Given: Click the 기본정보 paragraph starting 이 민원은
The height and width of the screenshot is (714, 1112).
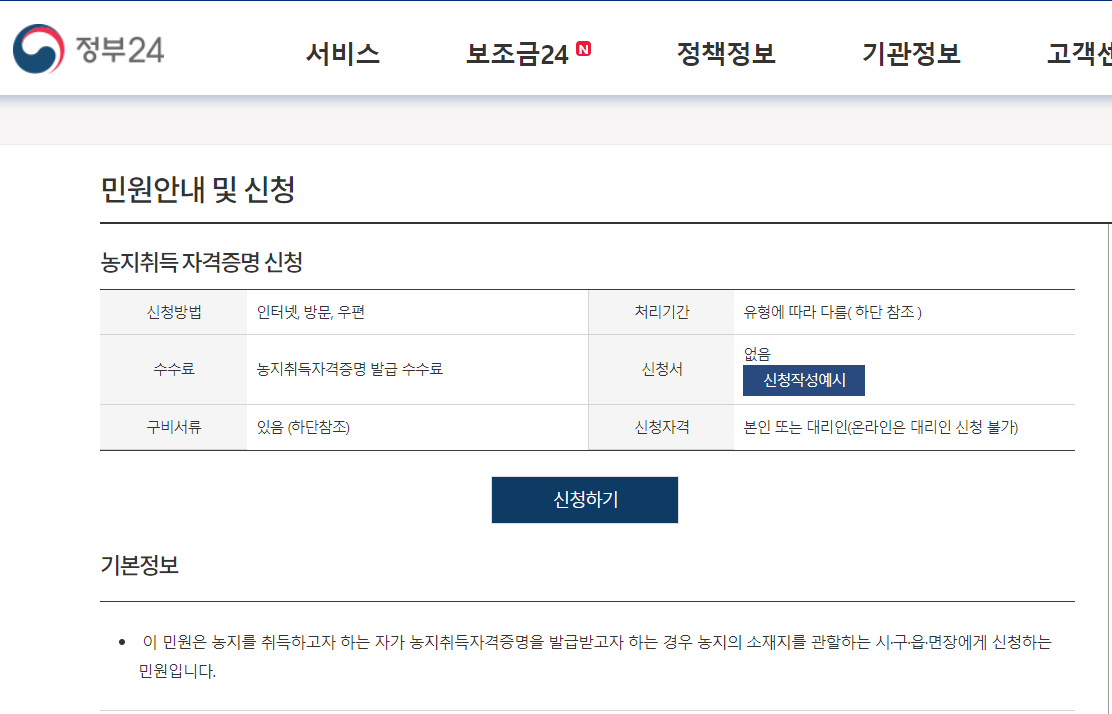Looking at the screenshot, I should point(594,657).
